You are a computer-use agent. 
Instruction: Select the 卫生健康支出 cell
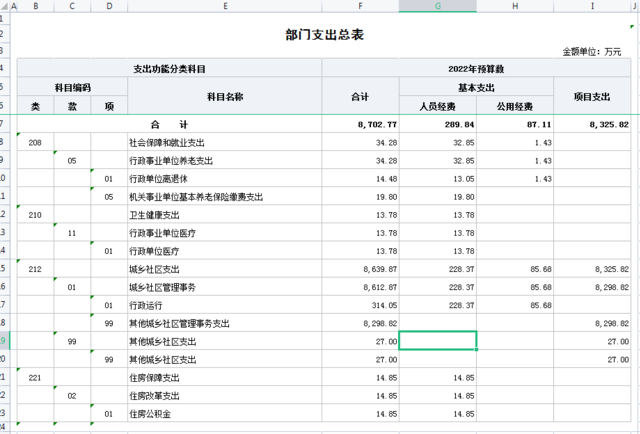[224, 214]
